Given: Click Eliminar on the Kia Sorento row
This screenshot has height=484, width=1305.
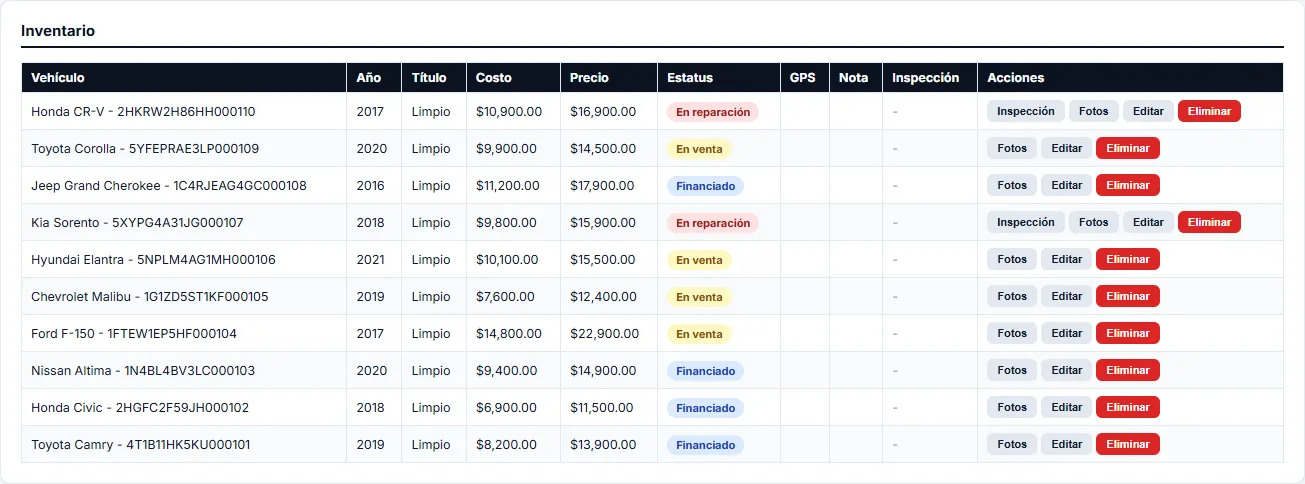Looking at the screenshot, I should (x=1209, y=222).
